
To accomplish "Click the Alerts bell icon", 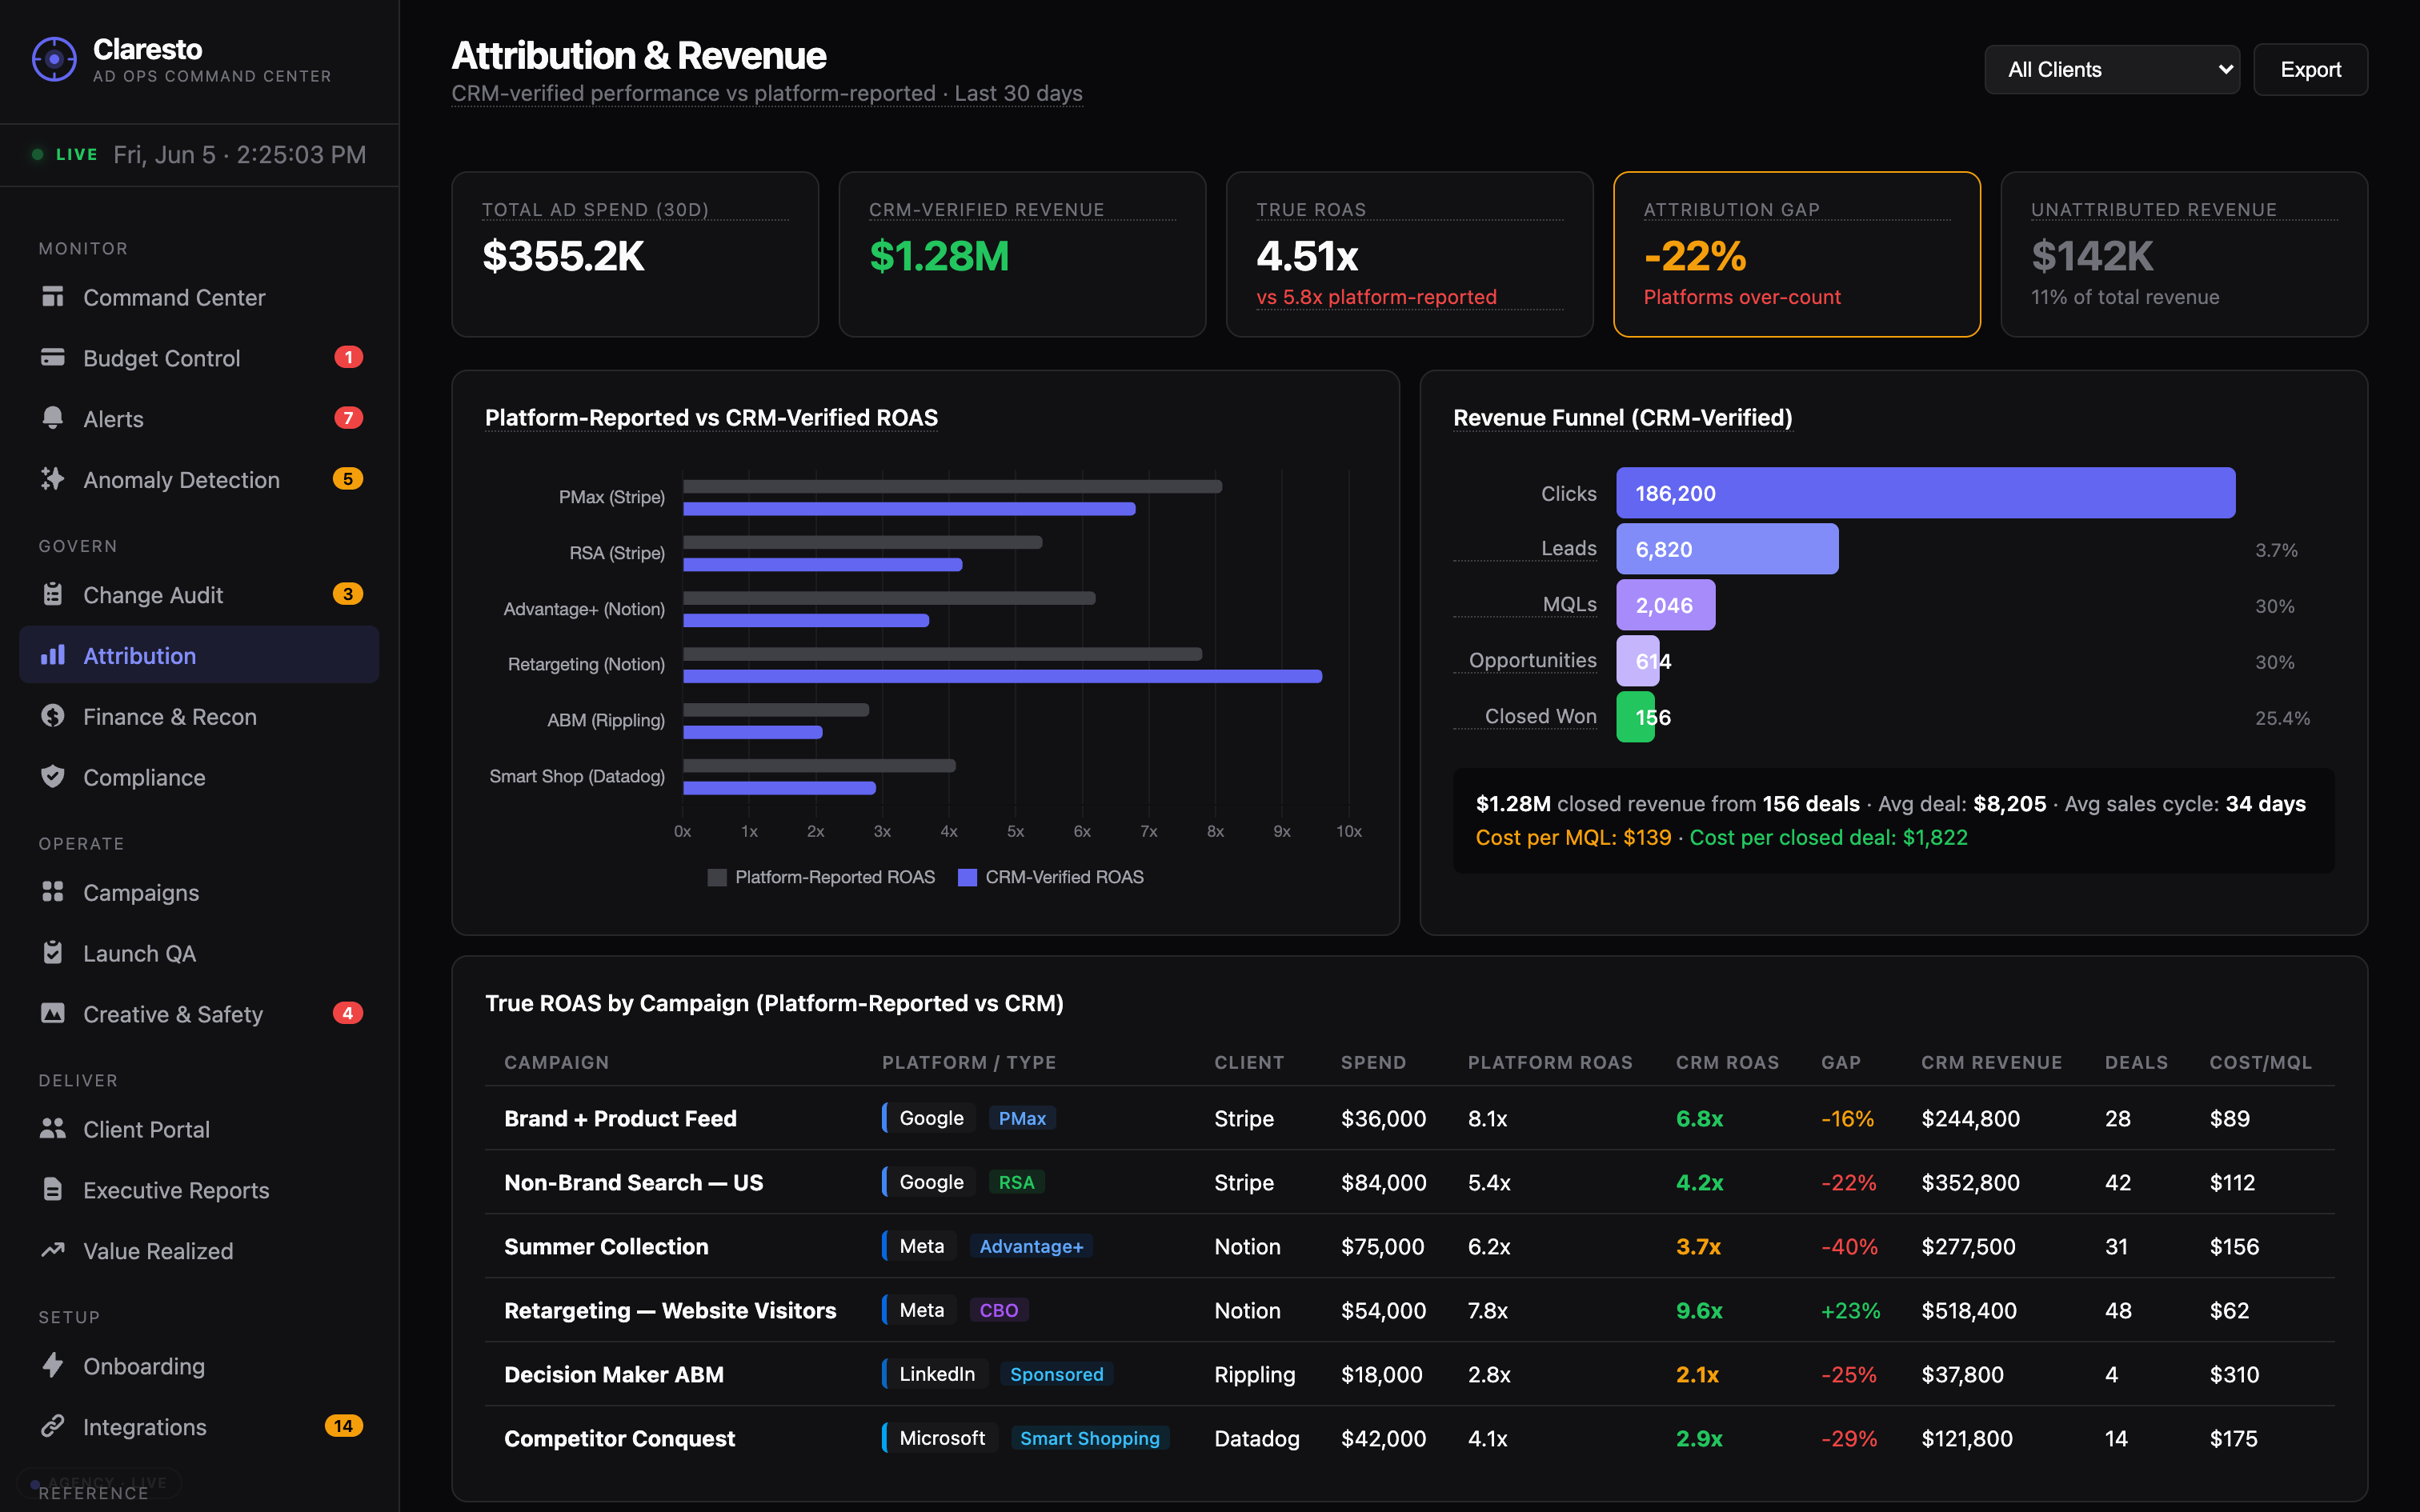I will [x=53, y=418].
